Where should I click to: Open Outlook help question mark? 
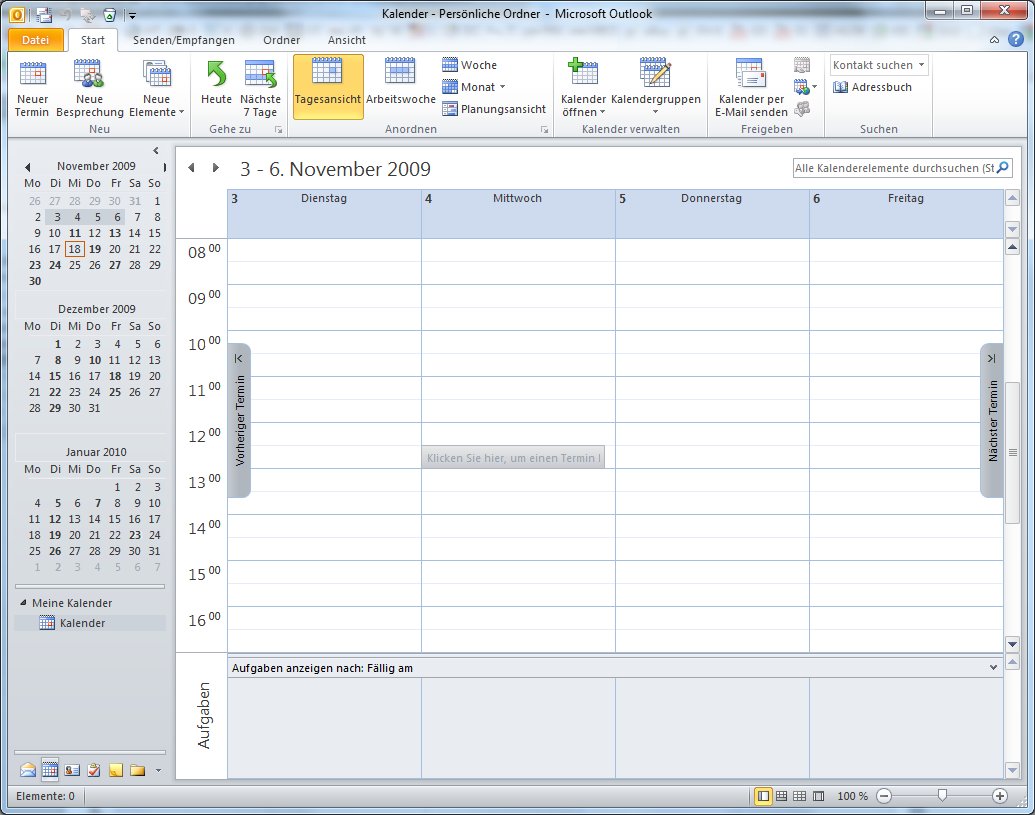[1016, 40]
